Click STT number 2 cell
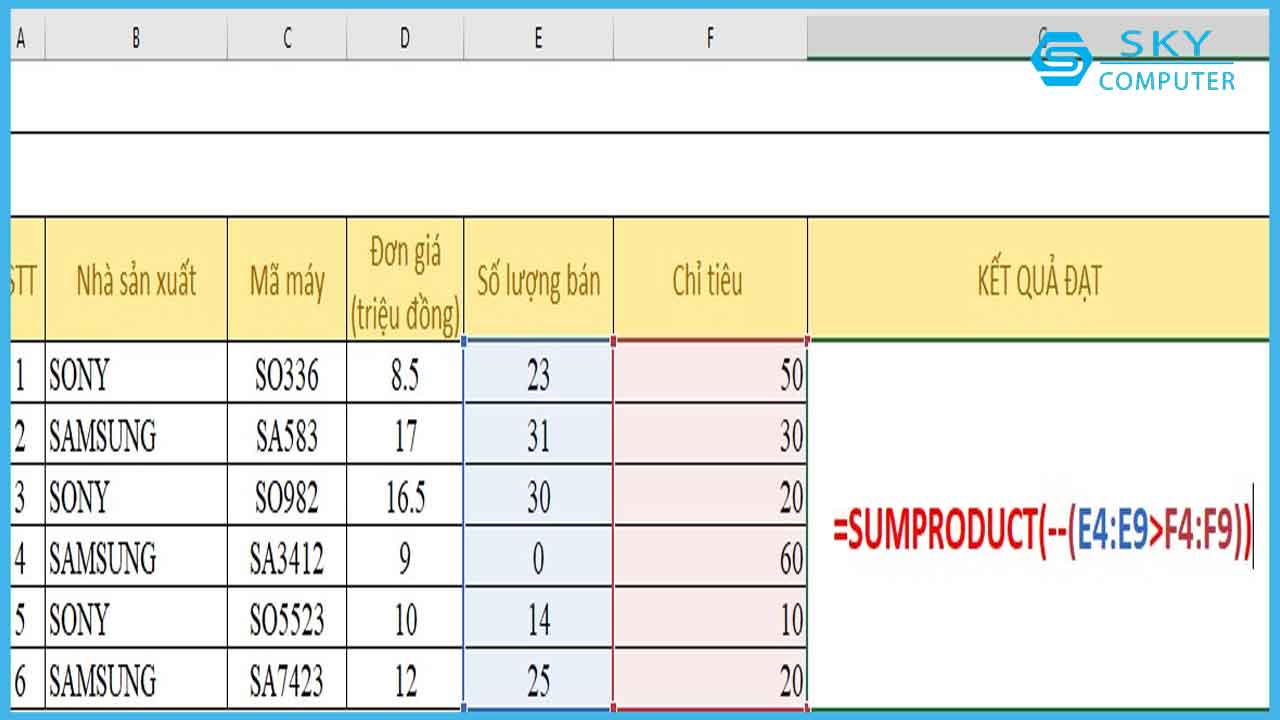Viewport: 1280px width, 720px height. 27,435
